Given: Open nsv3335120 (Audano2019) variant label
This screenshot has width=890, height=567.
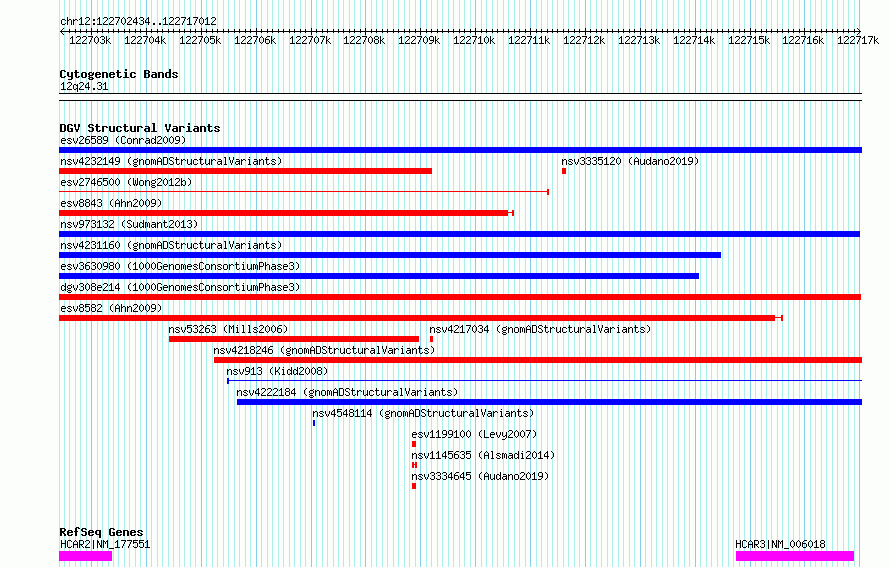Looking at the screenshot, I should click(630, 161).
